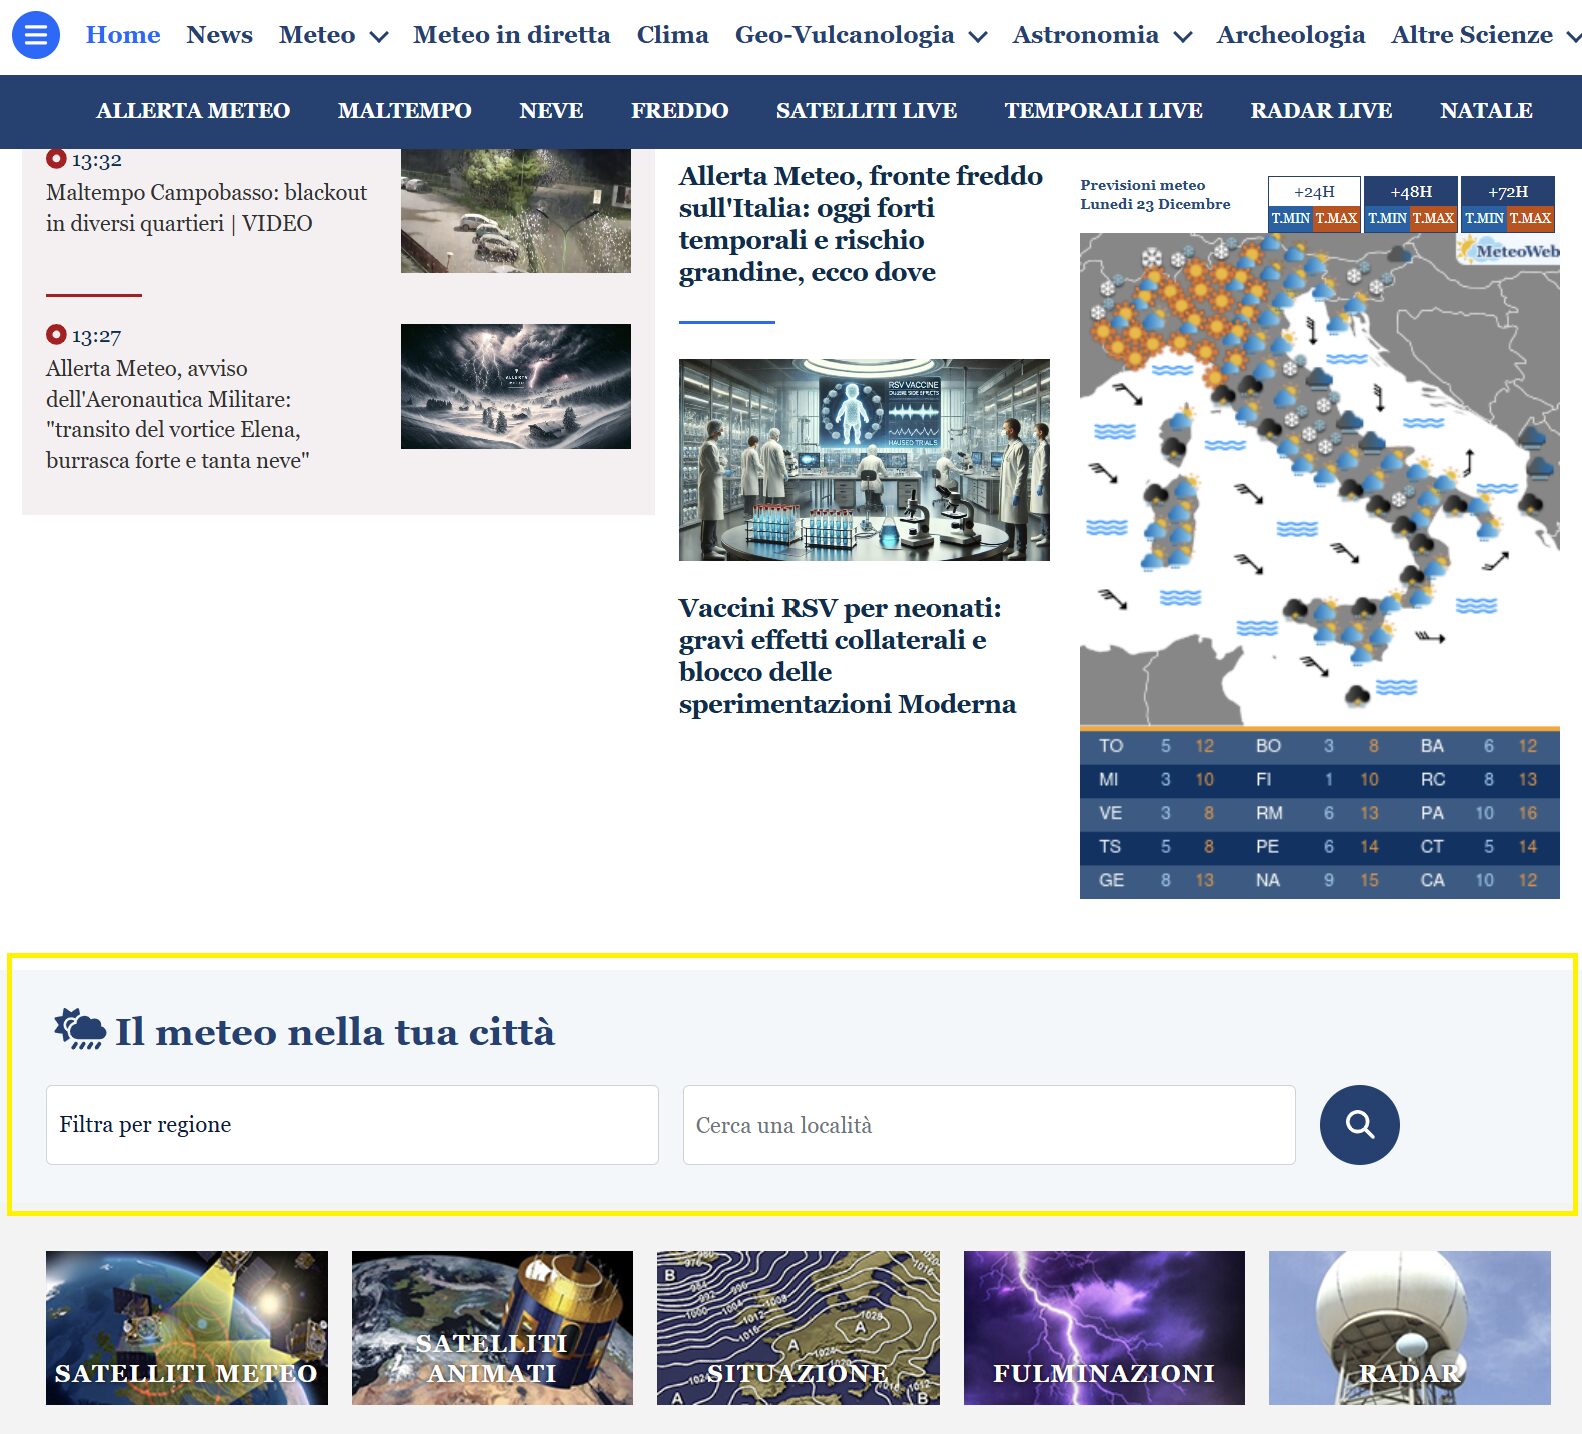Open the SITUAZIONE pressure map tile
1582x1434 pixels.
[798, 1328]
